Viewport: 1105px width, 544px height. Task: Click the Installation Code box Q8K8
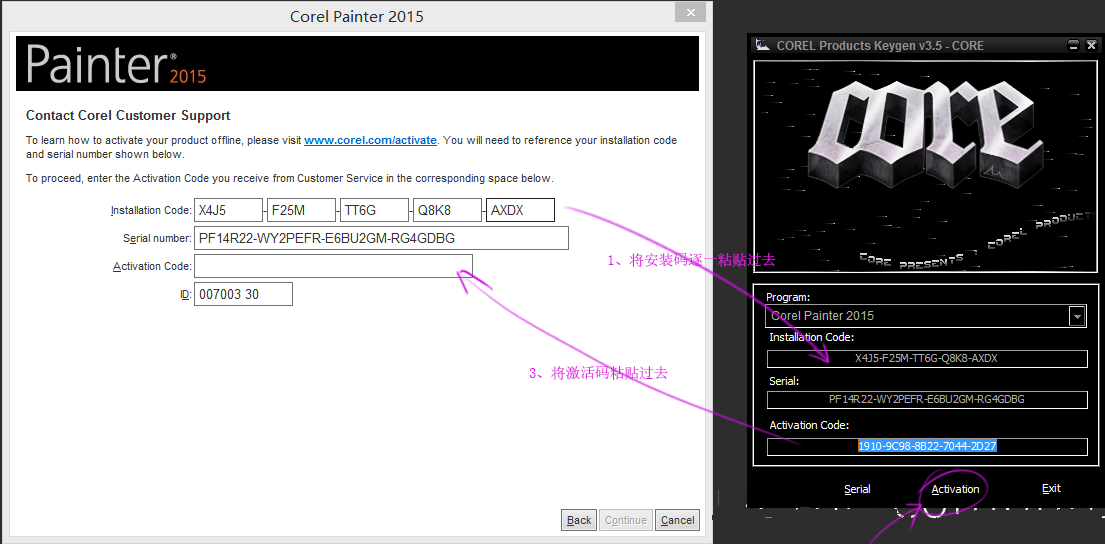(x=447, y=210)
